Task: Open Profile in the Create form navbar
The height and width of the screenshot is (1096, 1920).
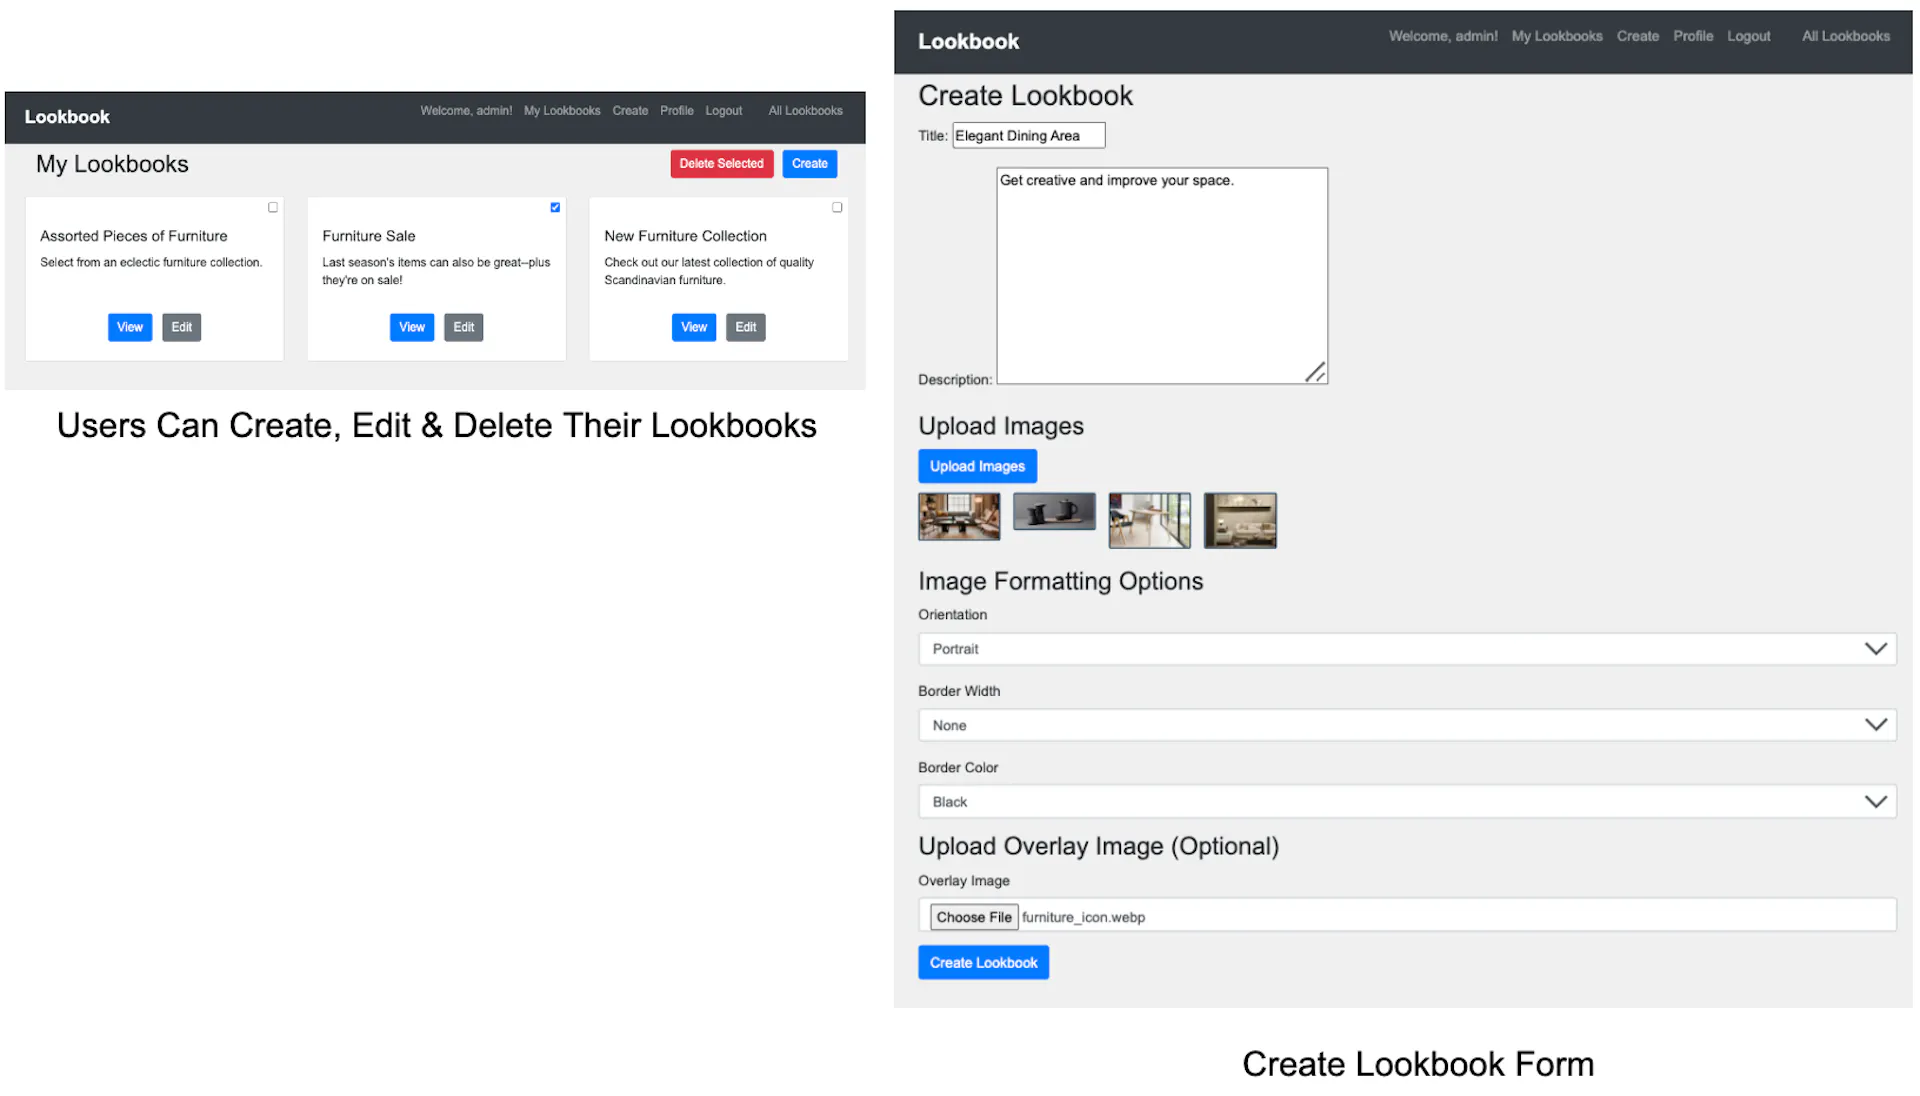Action: tap(1692, 36)
